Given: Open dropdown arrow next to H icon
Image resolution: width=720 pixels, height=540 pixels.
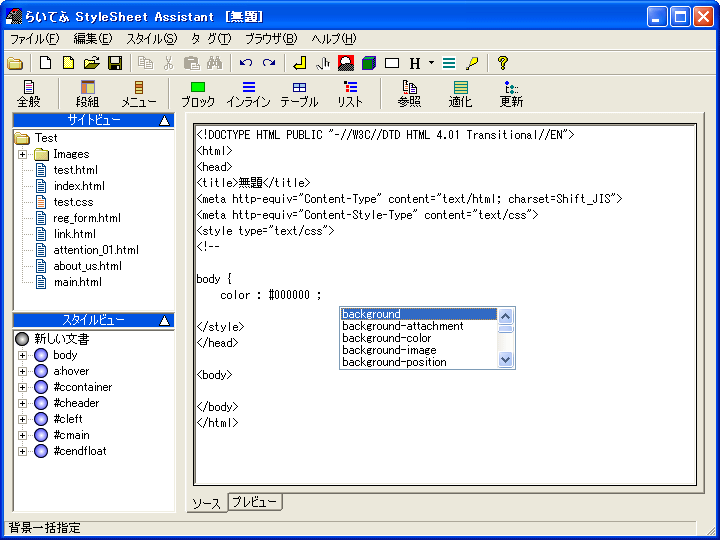Looking at the screenshot, I should pyautogui.click(x=431, y=62).
